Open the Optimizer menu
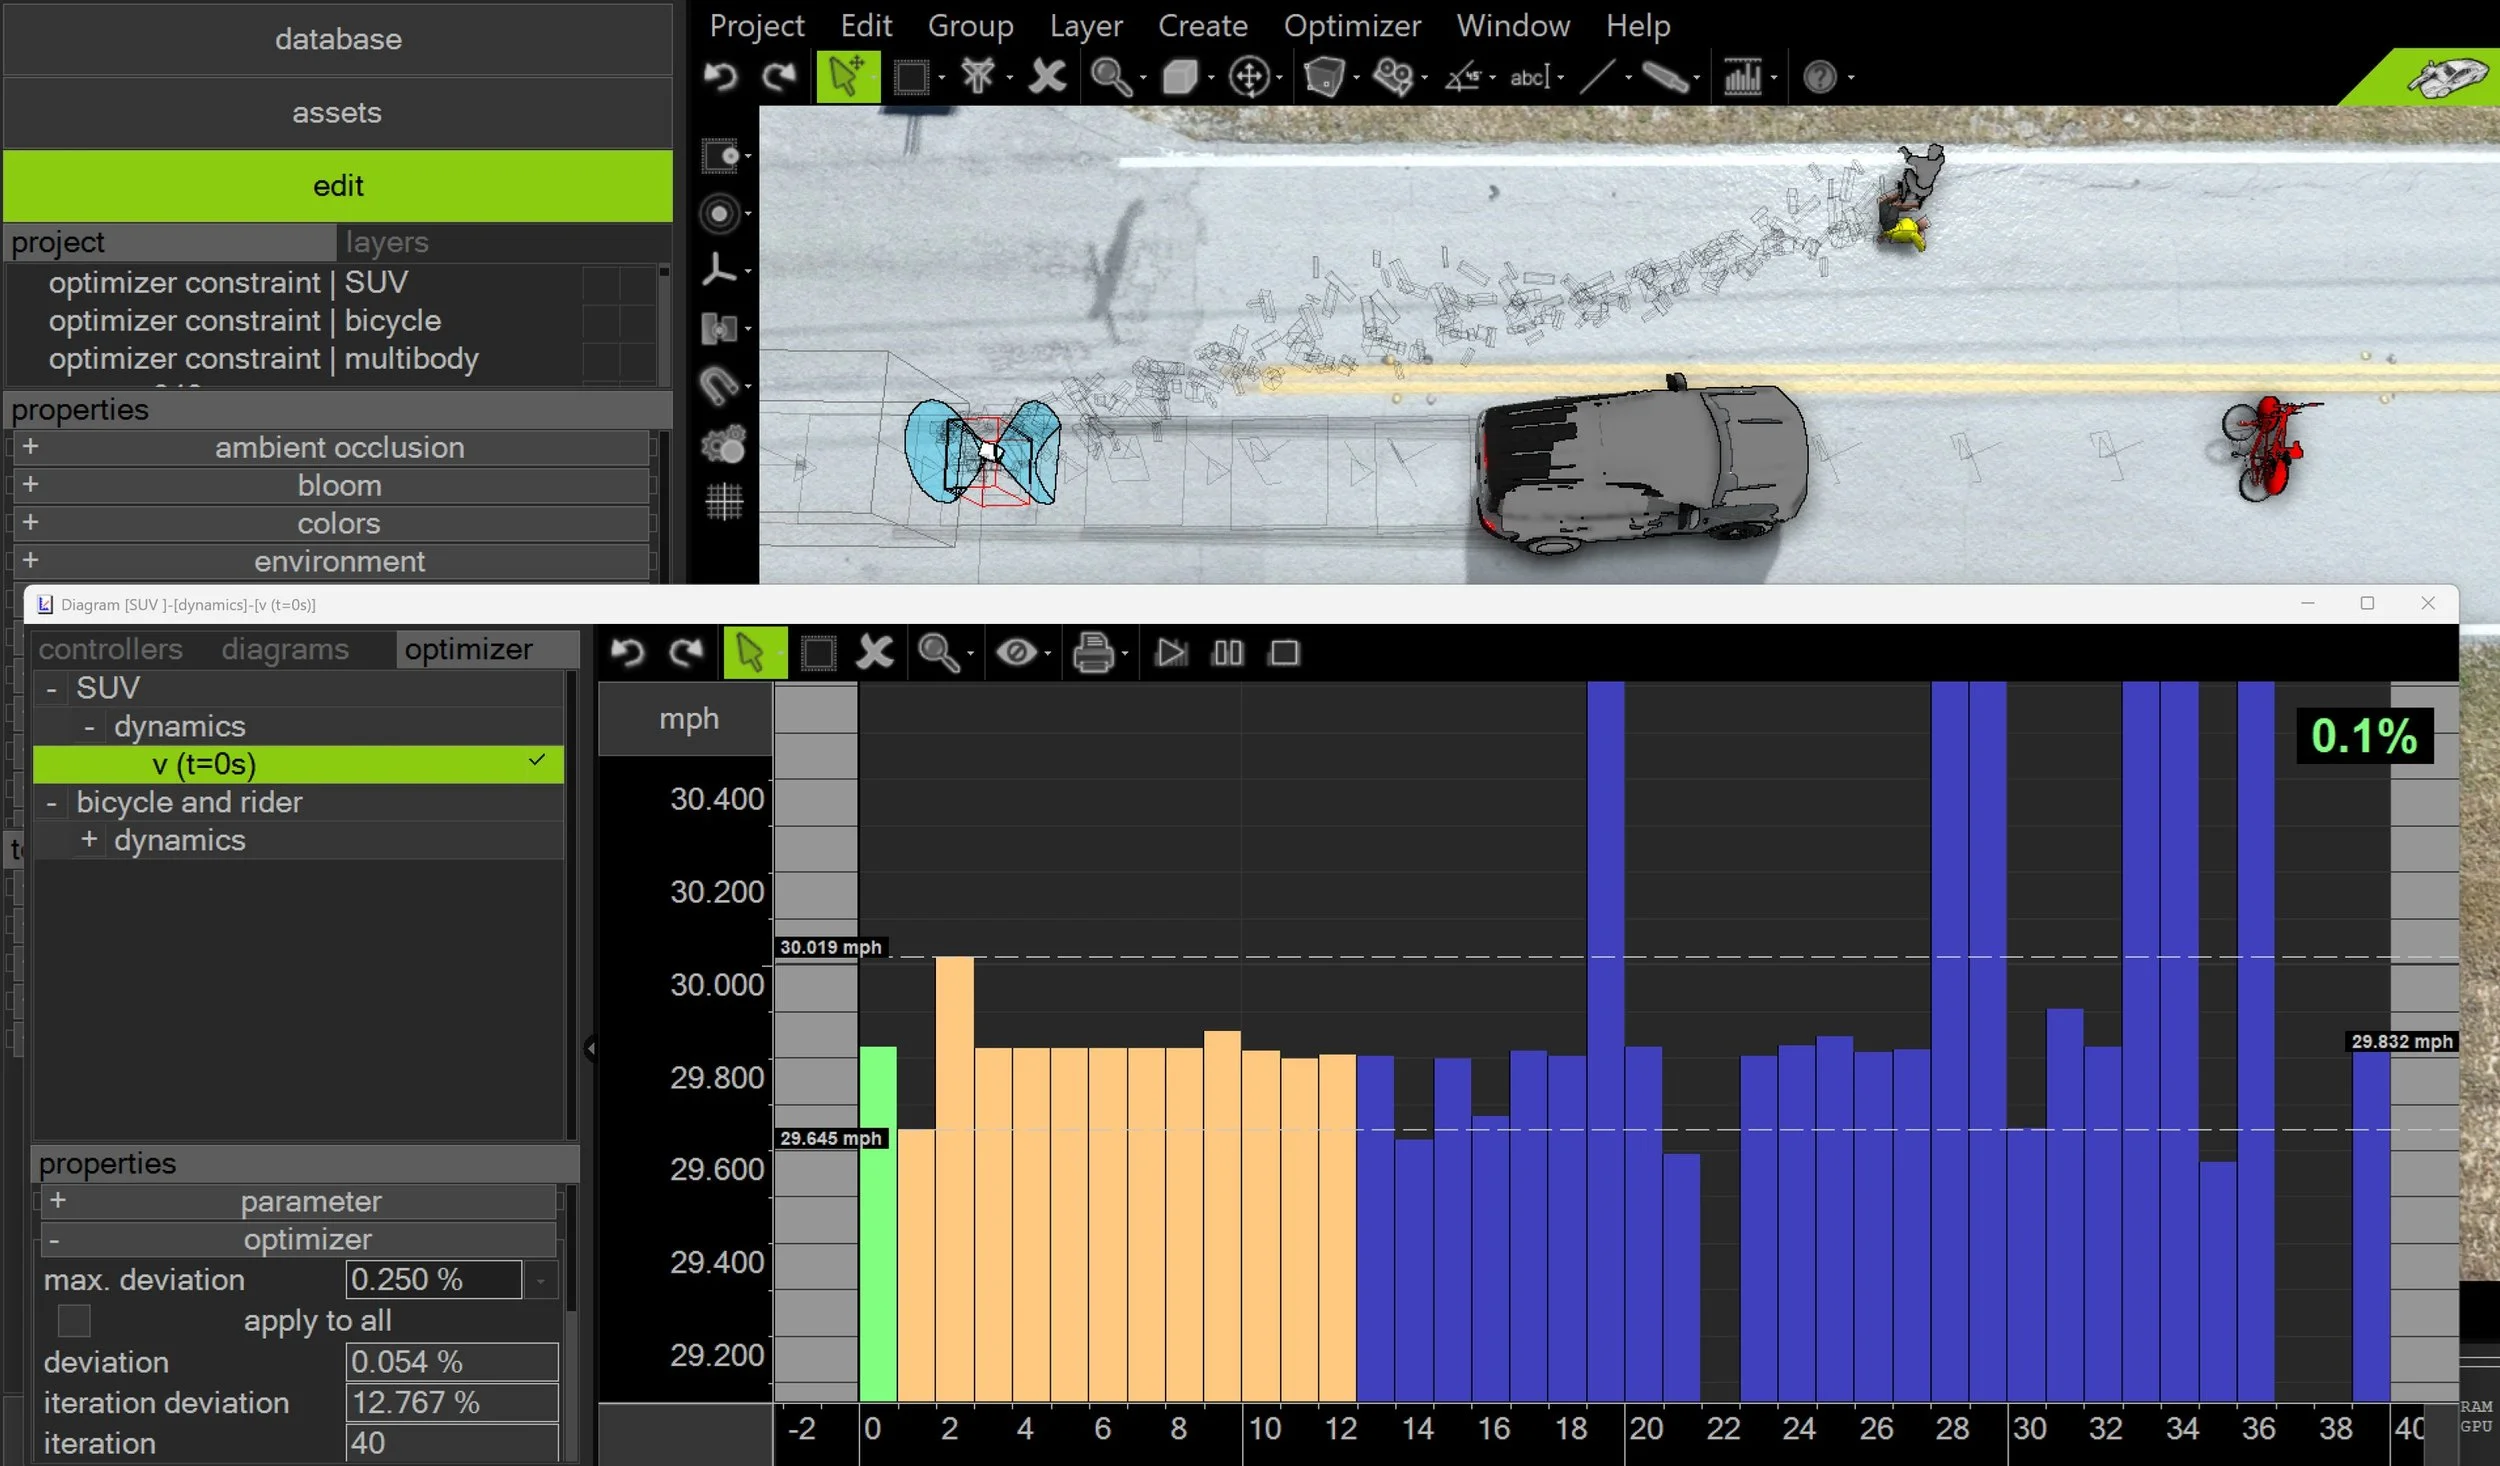Image resolution: width=2500 pixels, height=1466 pixels. (x=1351, y=25)
